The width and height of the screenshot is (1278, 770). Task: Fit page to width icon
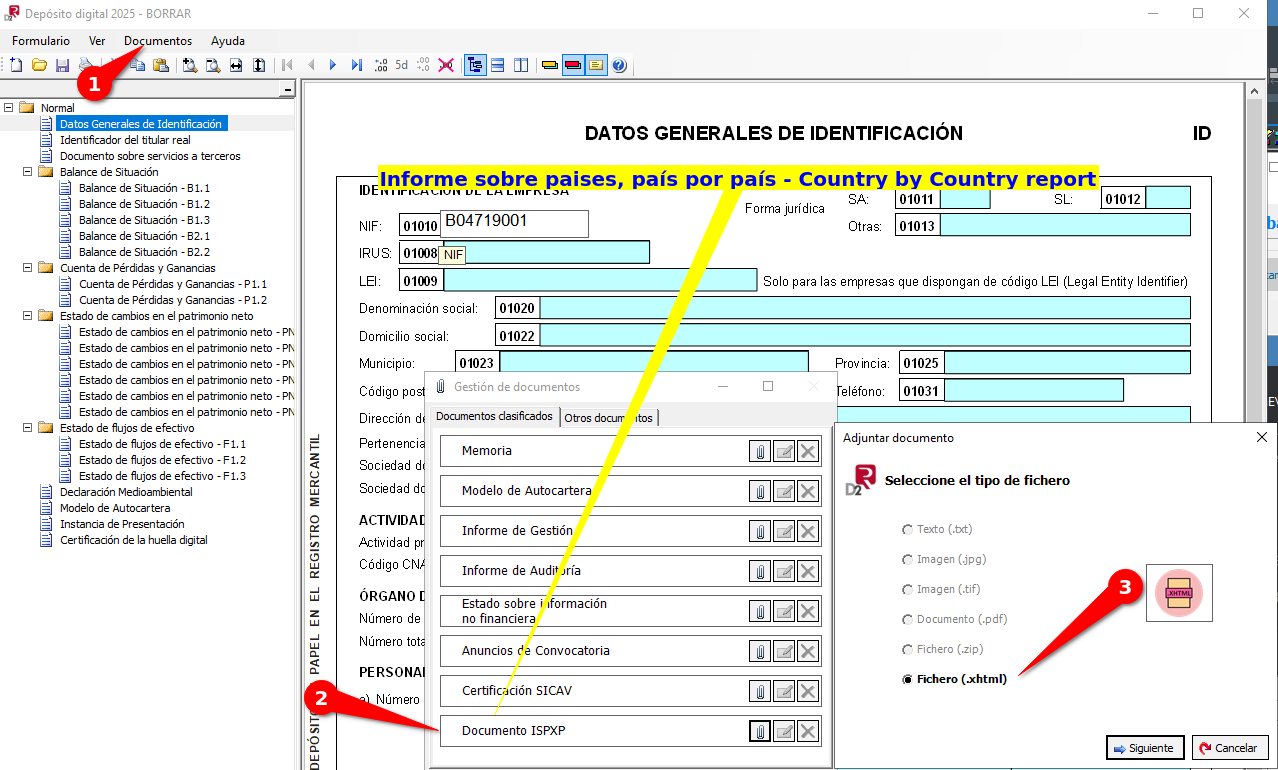pos(236,65)
